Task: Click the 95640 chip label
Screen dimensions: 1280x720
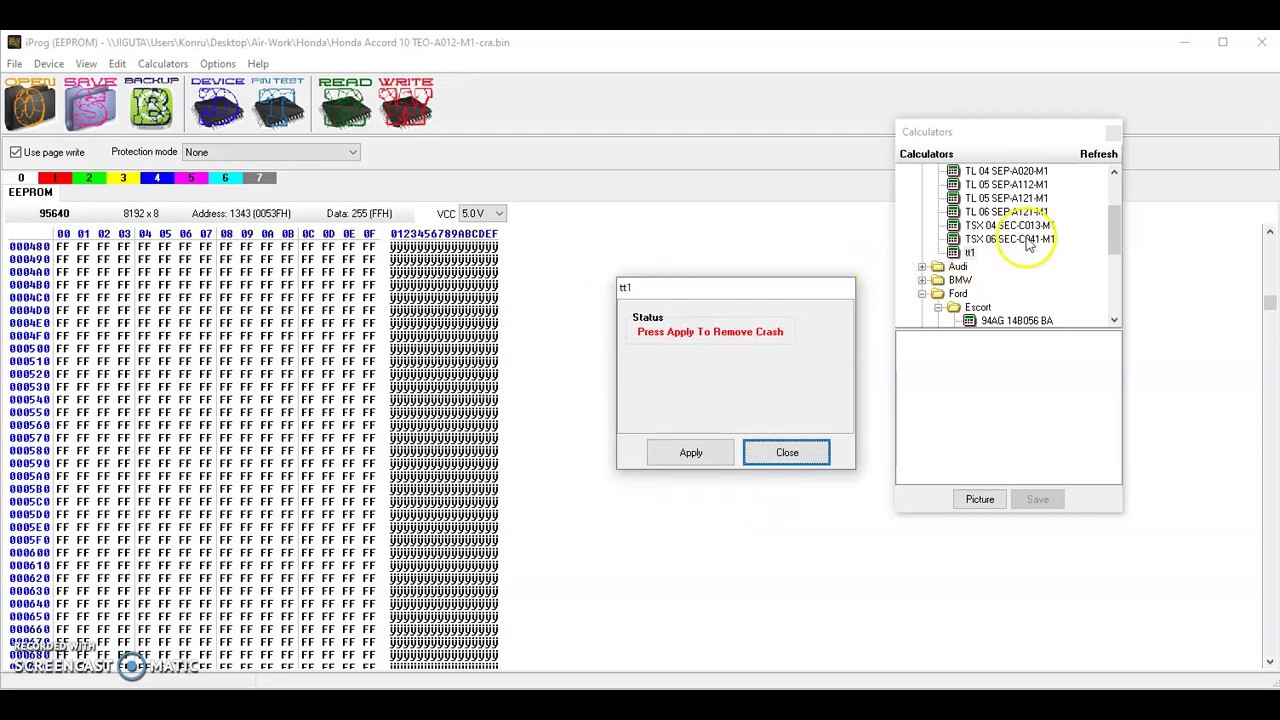Action: tap(54, 213)
